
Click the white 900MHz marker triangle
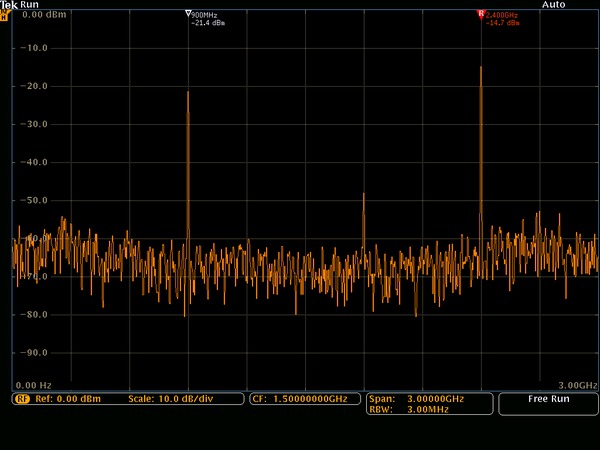[188, 15]
